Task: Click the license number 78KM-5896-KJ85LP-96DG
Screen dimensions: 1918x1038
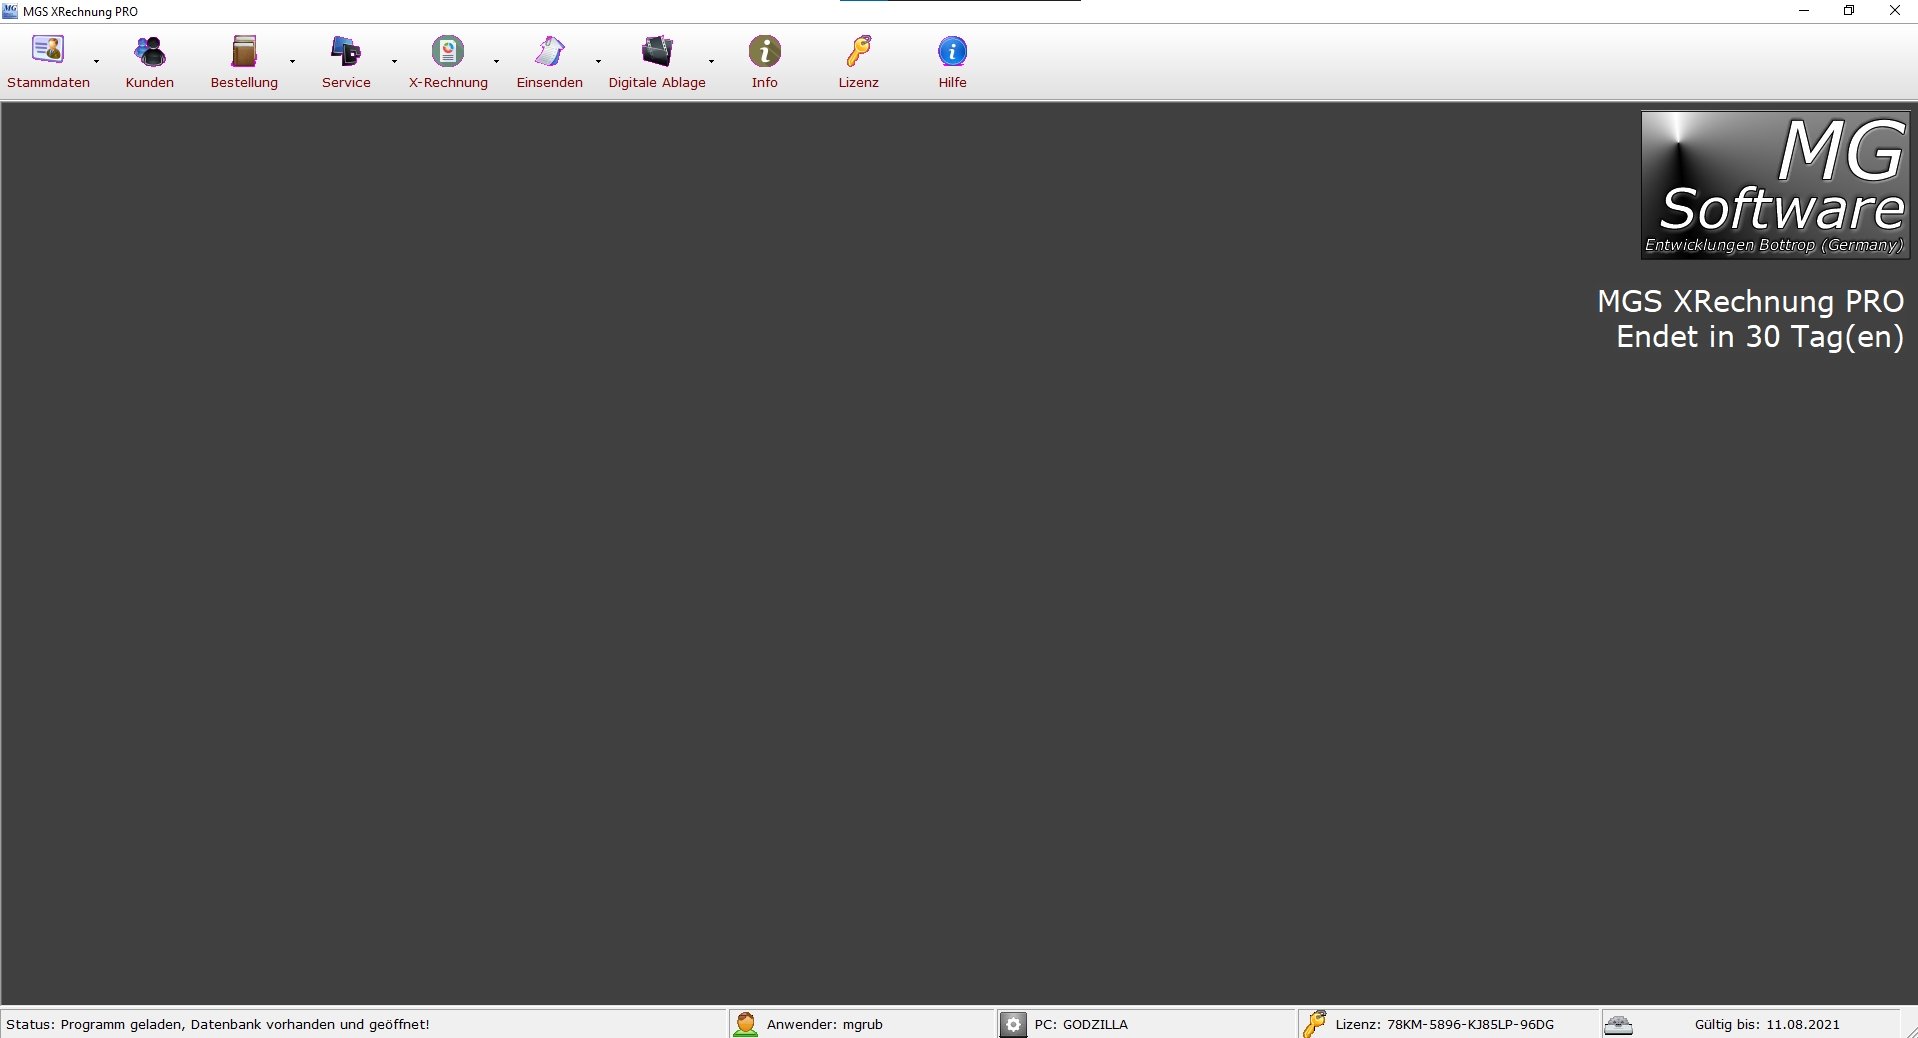Action: click(1470, 1024)
